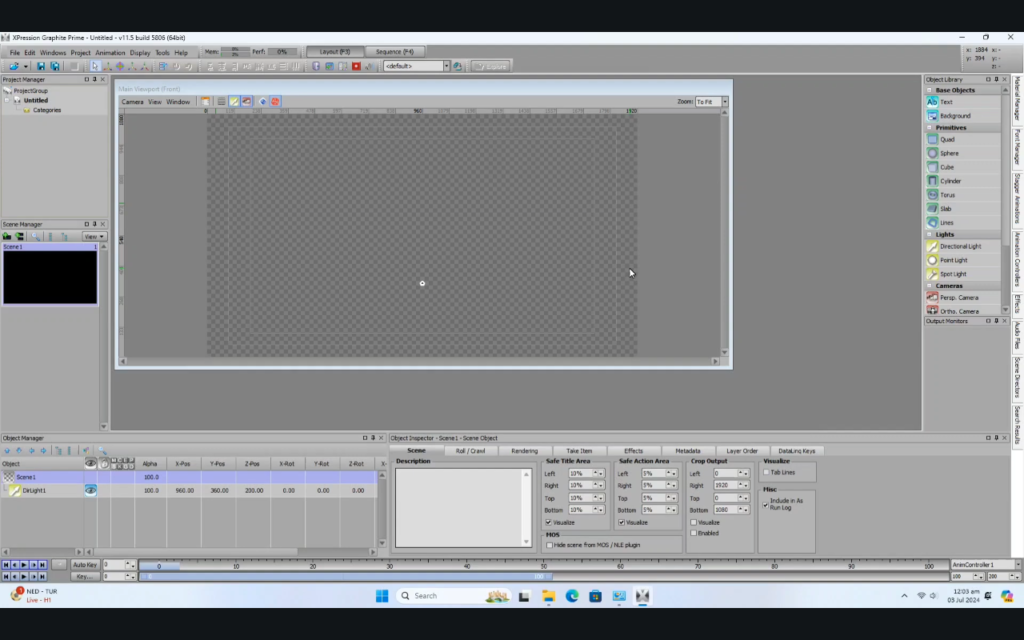
Task: Select the Ortho. Camera object
Action: click(x=963, y=311)
